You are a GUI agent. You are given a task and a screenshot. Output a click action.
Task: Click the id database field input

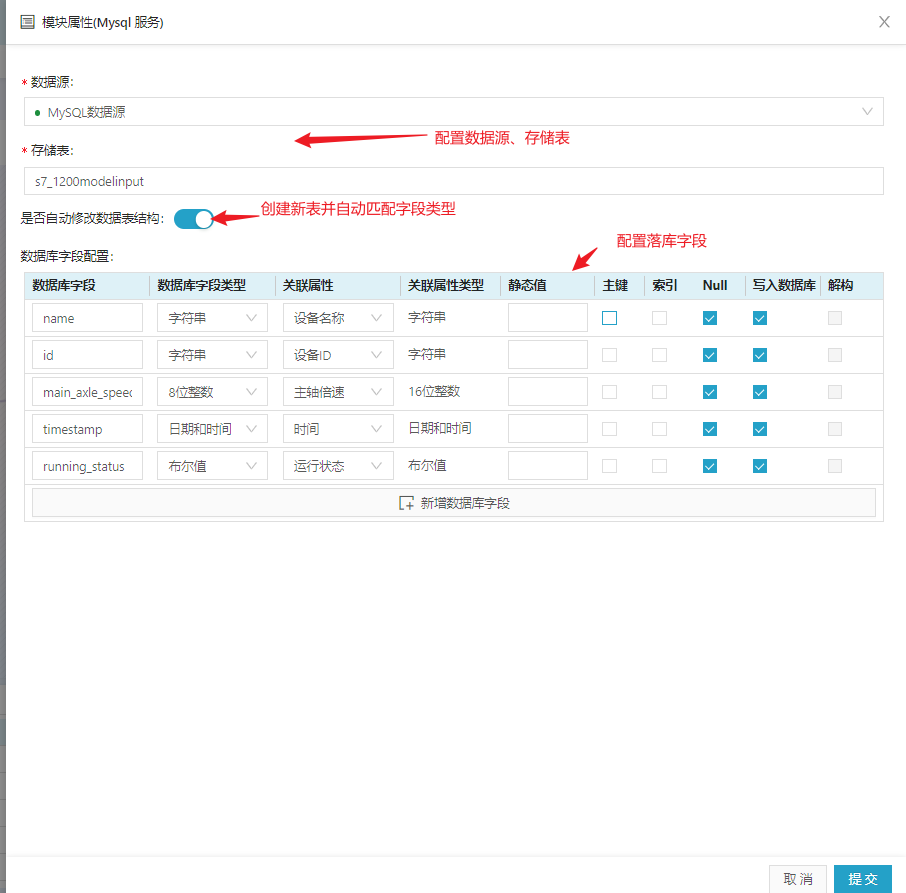(x=87, y=355)
